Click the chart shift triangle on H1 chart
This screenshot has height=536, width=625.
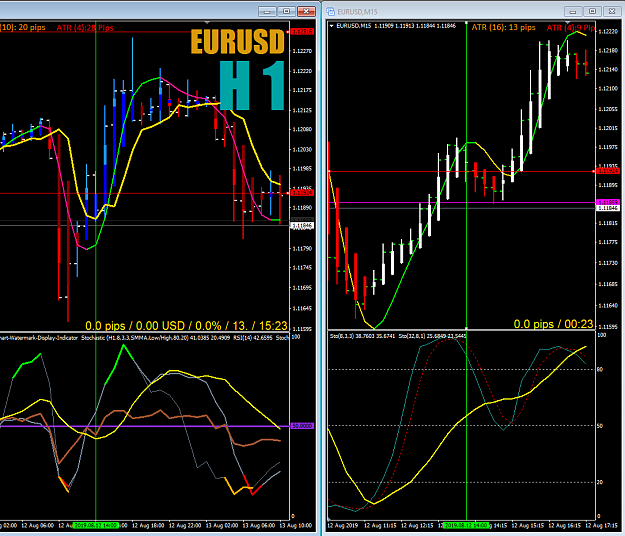[x=207, y=23]
